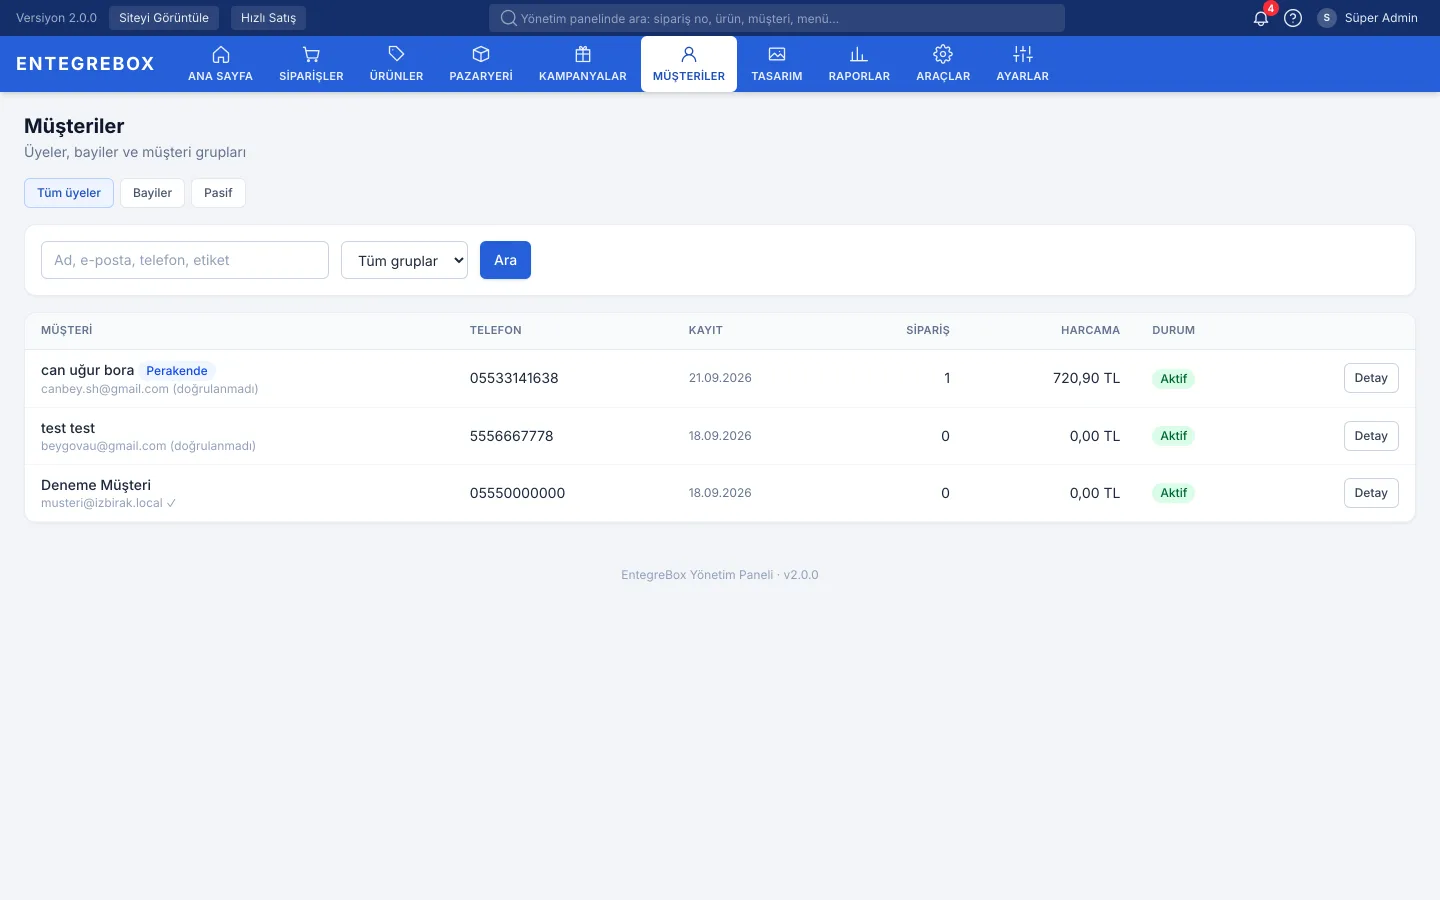The height and width of the screenshot is (900, 1440).
Task: Click the ENTEGREBOX logo
Action: [86, 64]
